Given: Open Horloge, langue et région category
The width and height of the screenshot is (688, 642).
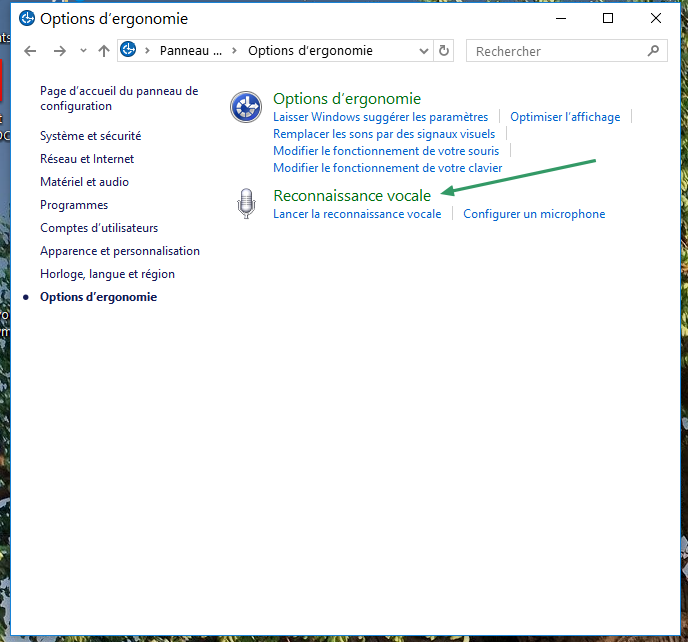Looking at the screenshot, I should 107,274.
